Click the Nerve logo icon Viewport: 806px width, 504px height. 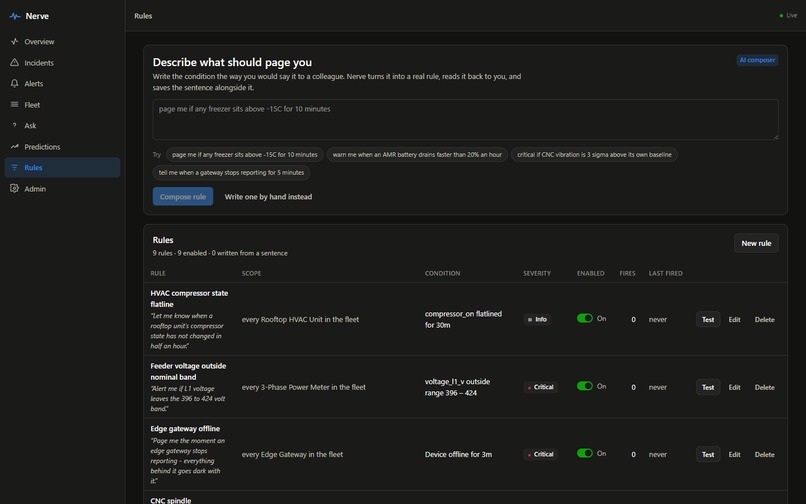click(x=15, y=16)
